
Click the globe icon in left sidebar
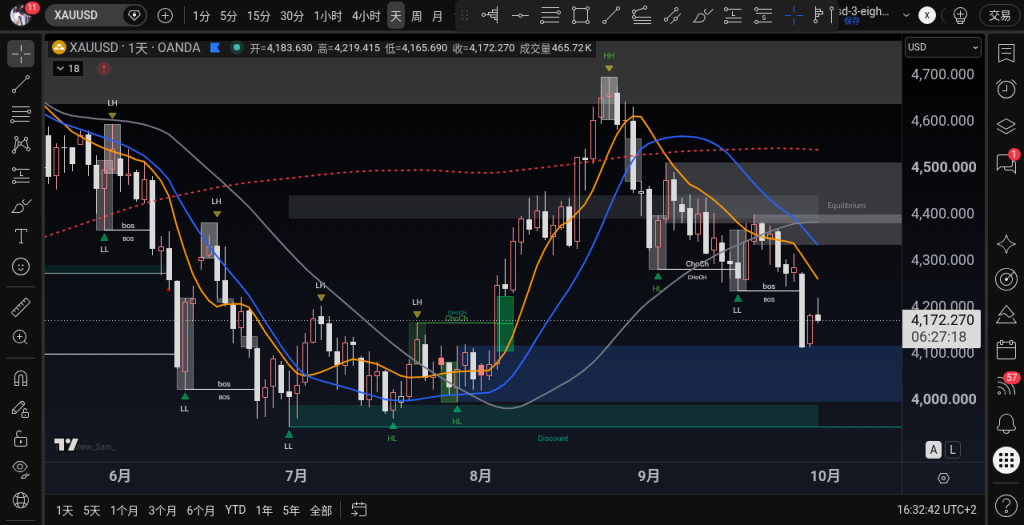click(x=21, y=500)
